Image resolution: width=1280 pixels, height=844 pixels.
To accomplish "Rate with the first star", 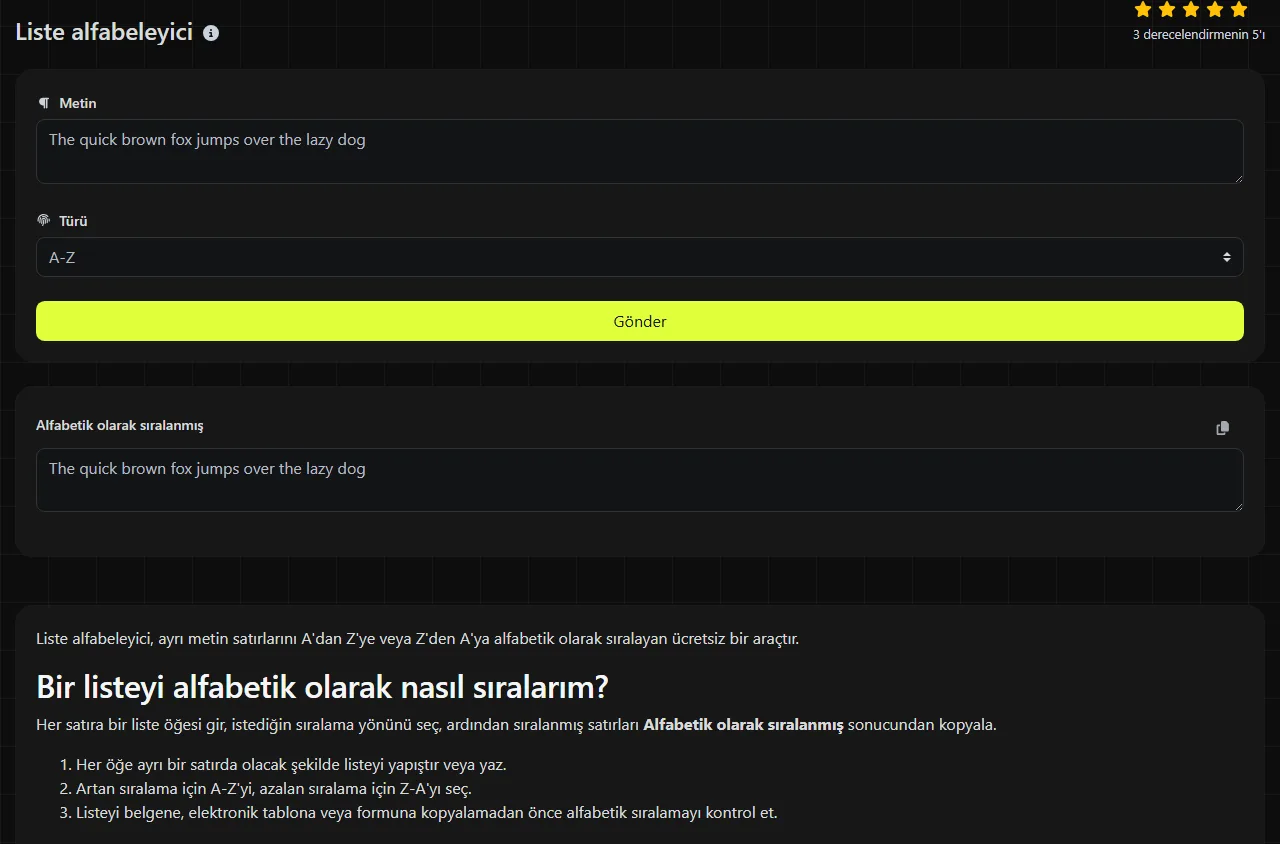I will tap(1143, 10).
